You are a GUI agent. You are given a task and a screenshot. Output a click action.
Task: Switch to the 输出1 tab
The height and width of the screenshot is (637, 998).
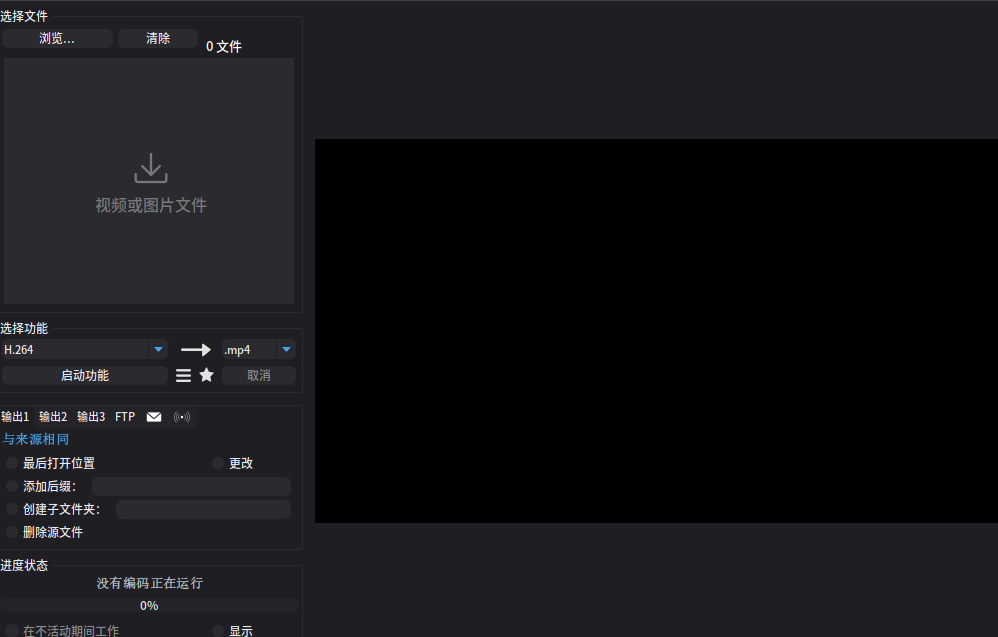tap(15, 417)
